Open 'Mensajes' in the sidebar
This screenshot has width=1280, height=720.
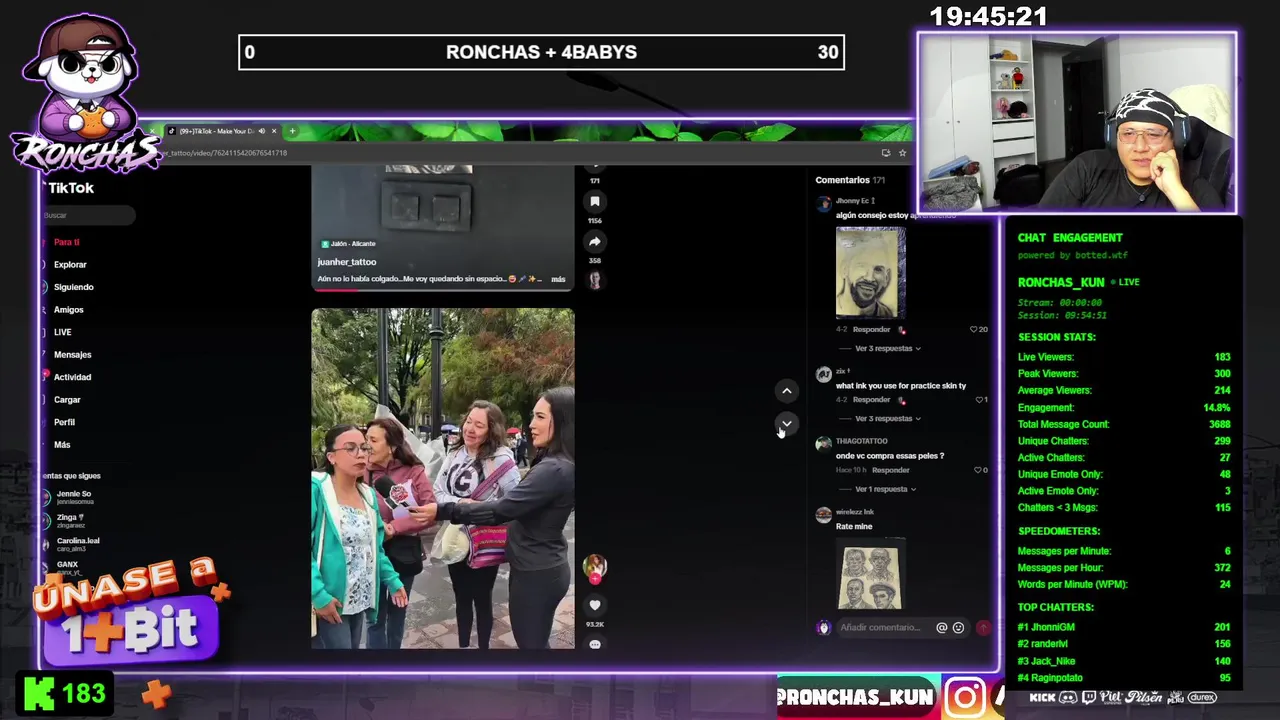[x=72, y=355]
